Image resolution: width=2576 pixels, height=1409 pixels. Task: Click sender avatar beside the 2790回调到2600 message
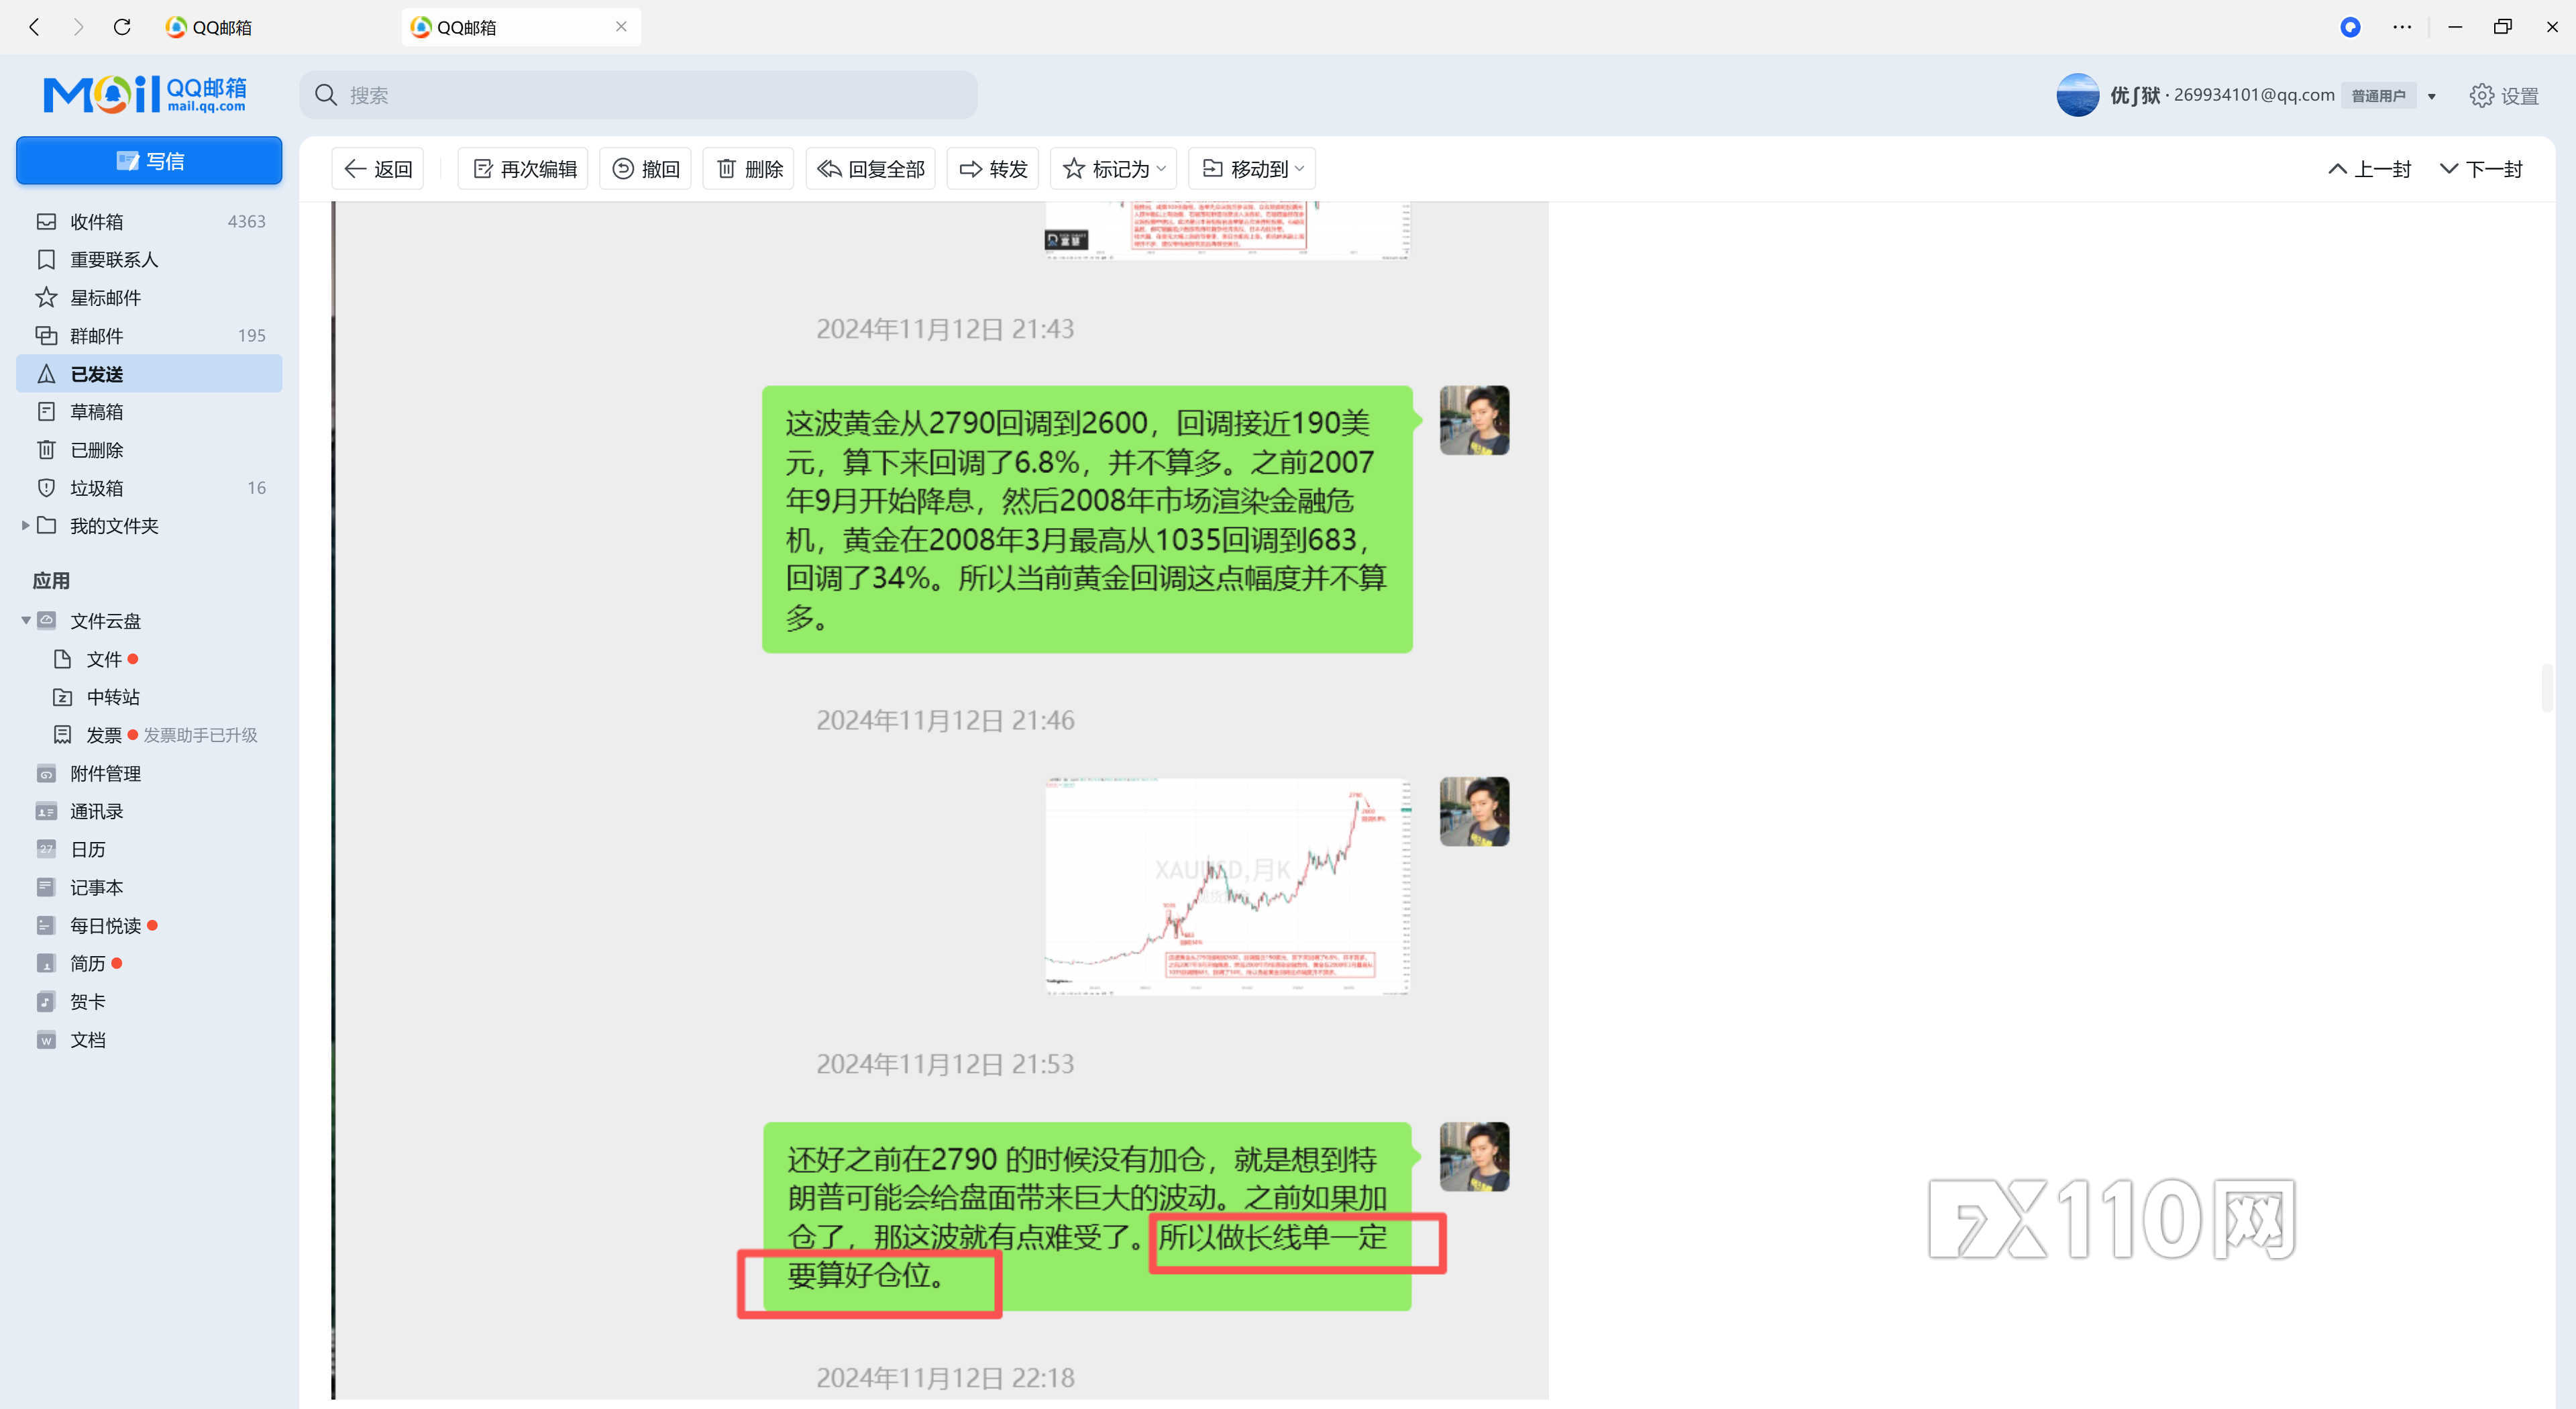1474,420
